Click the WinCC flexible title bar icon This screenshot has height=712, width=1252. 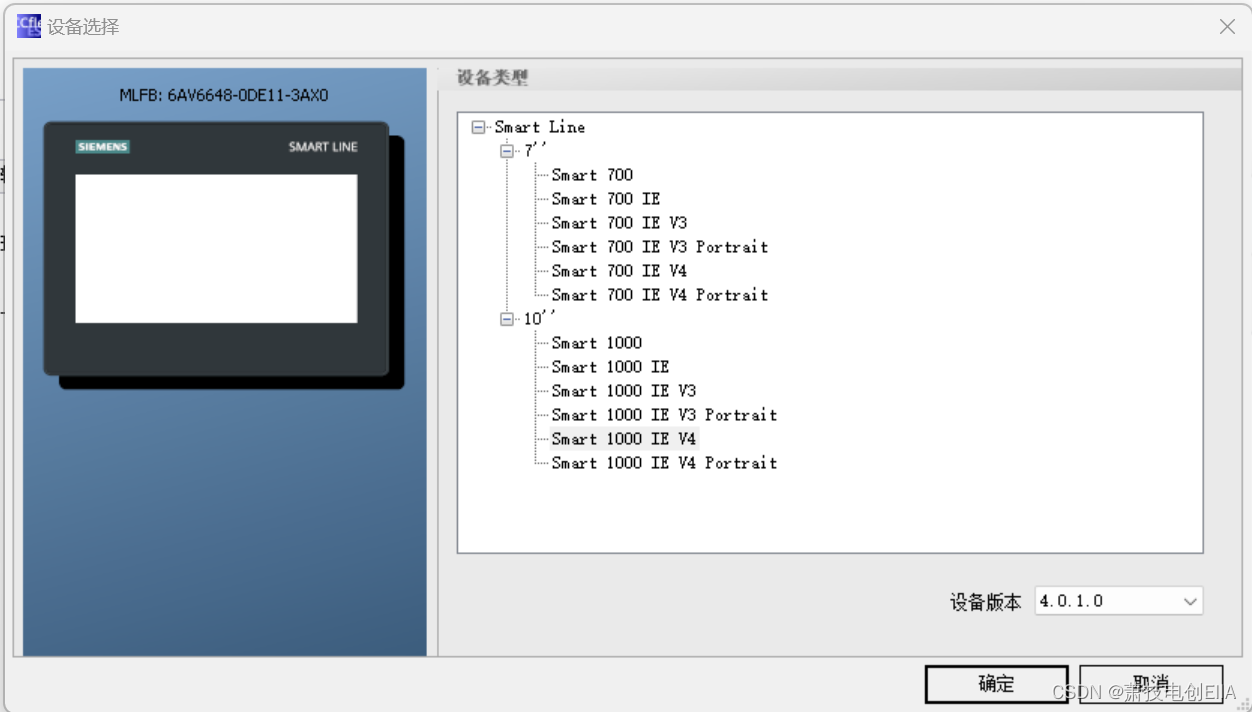pyautogui.click(x=29, y=26)
